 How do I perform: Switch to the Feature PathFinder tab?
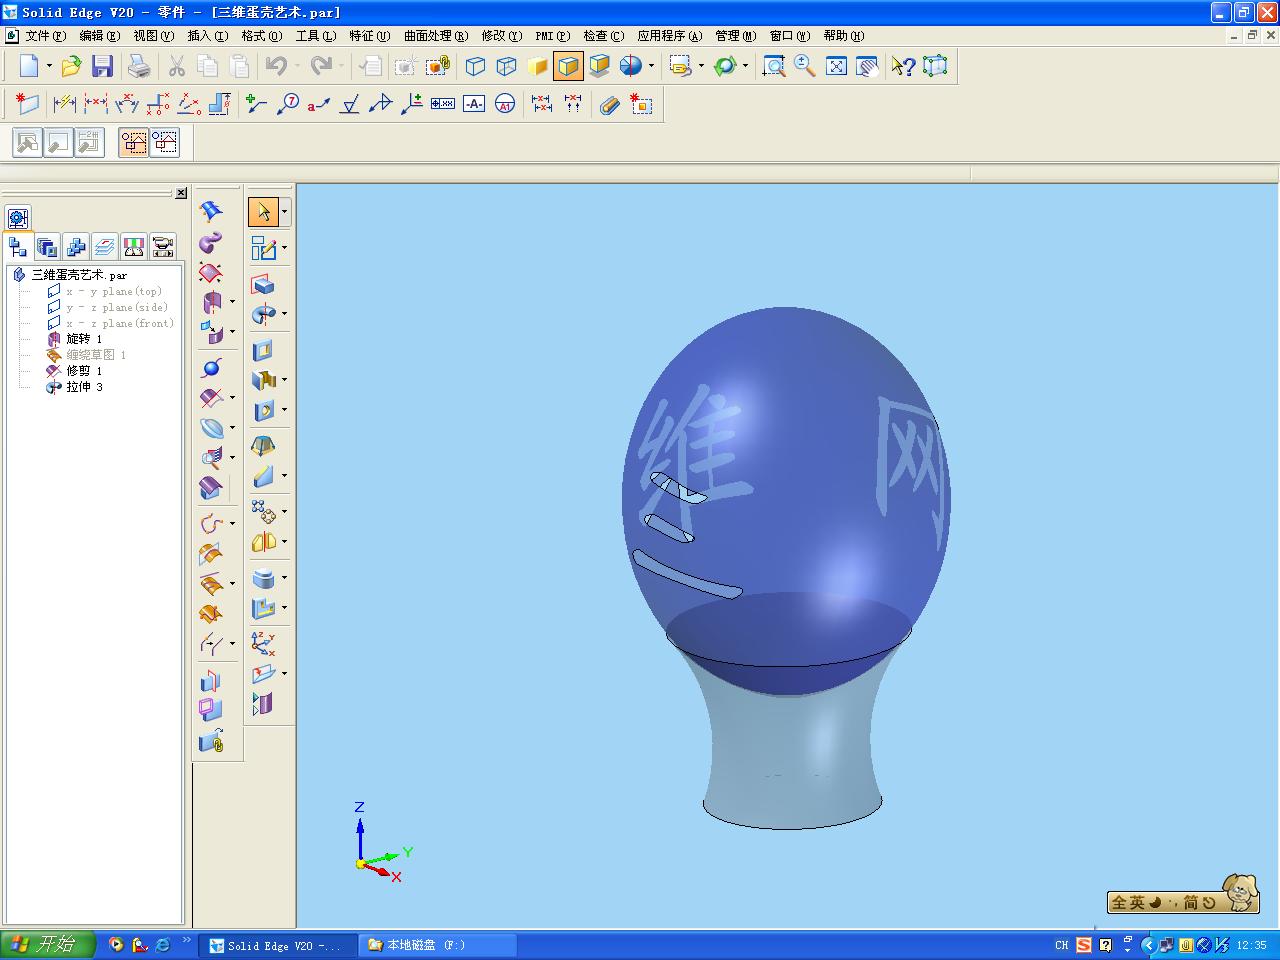pos(18,246)
